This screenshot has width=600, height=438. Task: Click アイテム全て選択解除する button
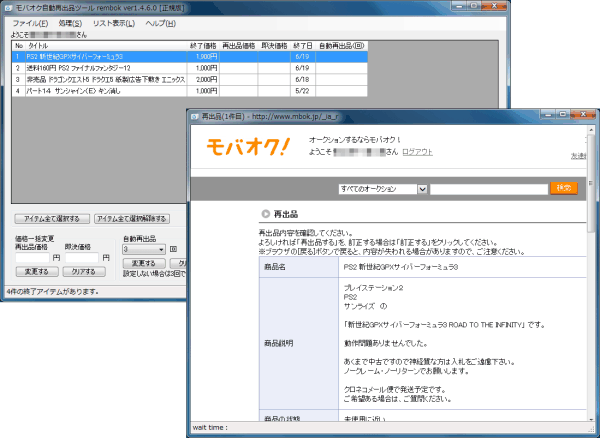(132, 219)
